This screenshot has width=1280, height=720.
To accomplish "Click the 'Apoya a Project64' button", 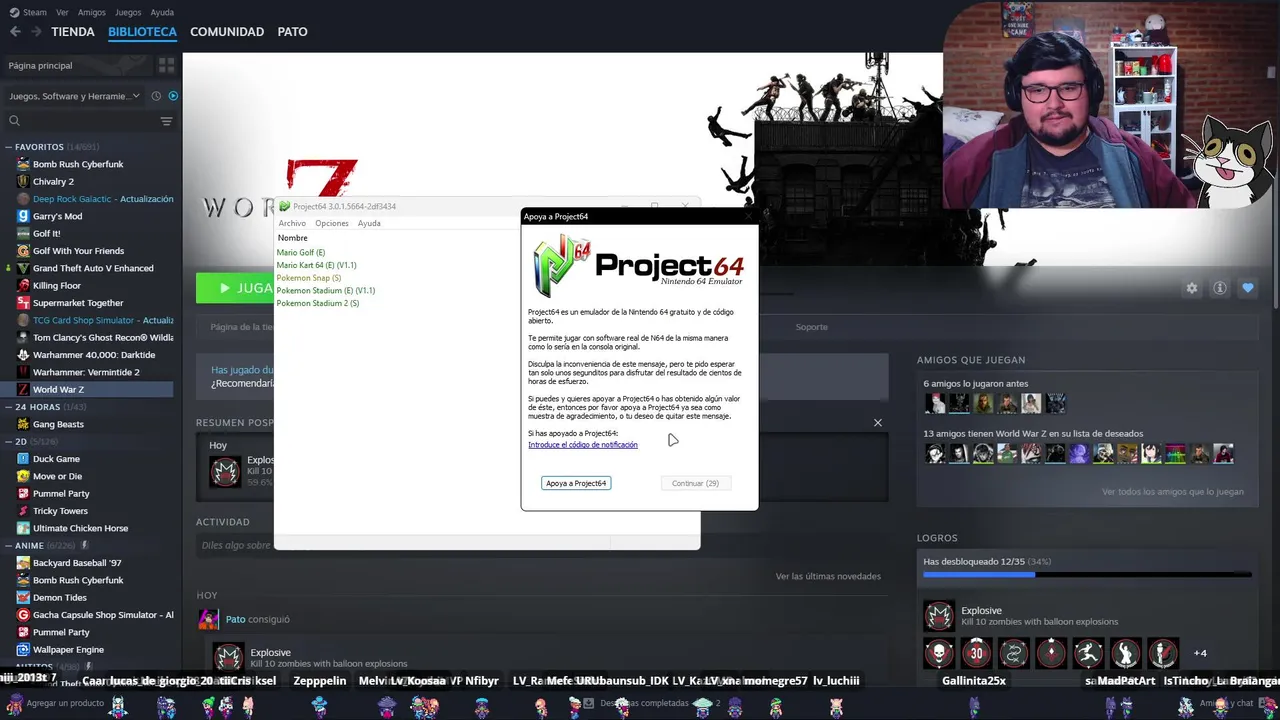I will 575,483.
